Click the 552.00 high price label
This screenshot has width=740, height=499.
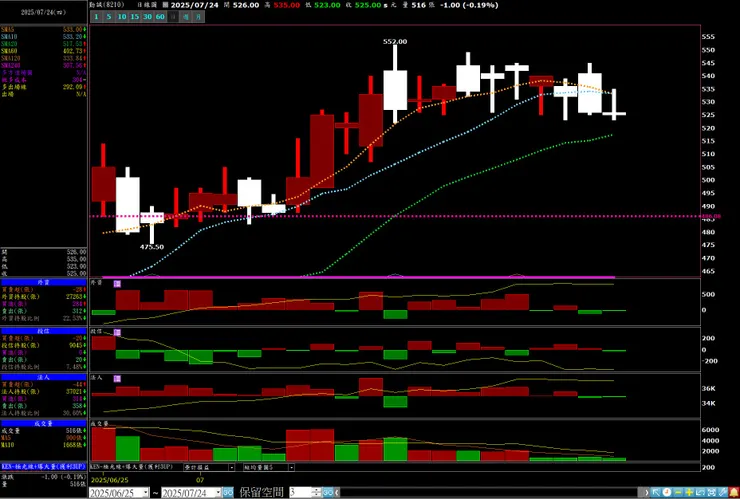pos(395,42)
